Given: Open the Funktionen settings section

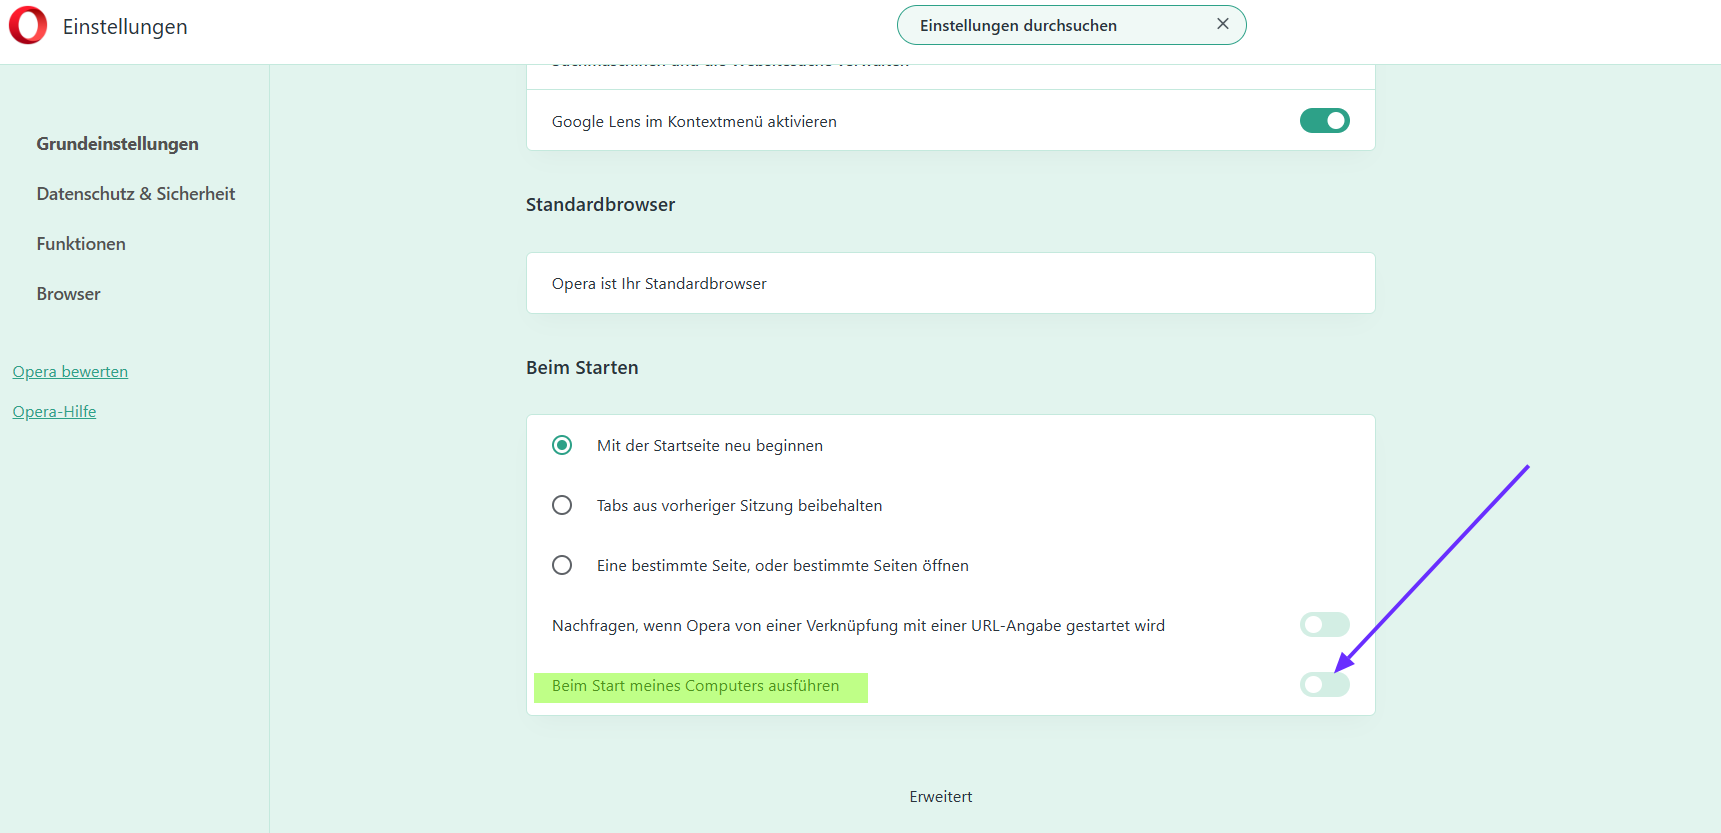Looking at the screenshot, I should tap(81, 244).
